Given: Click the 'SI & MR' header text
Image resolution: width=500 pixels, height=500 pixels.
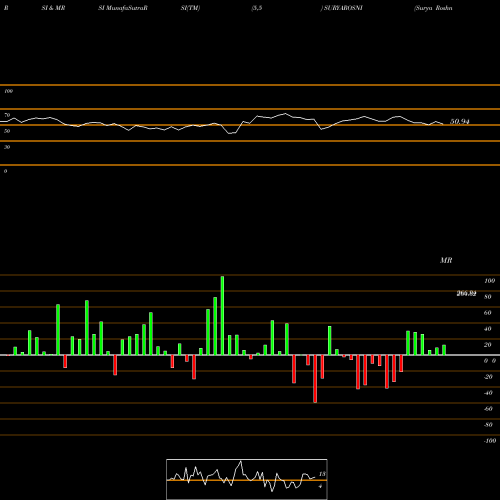Looking at the screenshot, I should [x=53, y=8].
